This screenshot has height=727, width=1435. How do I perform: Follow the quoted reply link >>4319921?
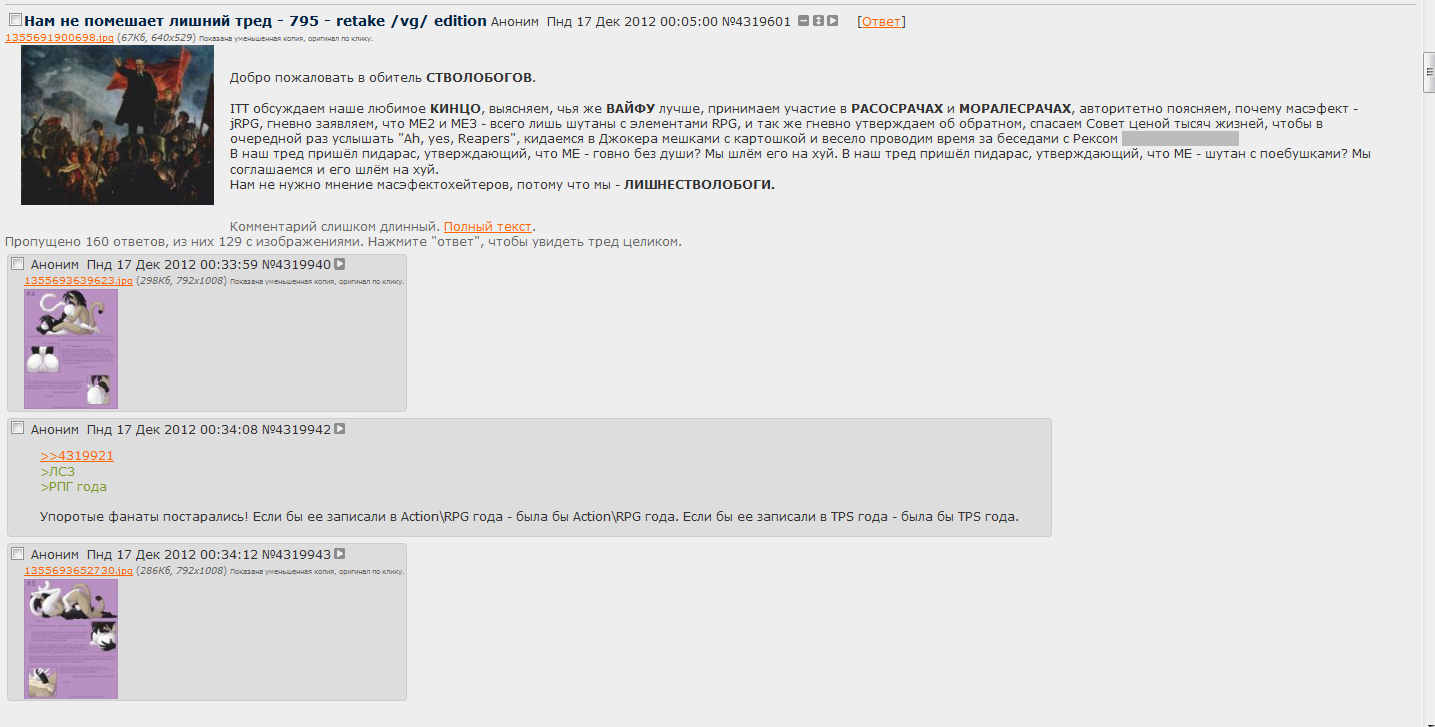[77, 455]
